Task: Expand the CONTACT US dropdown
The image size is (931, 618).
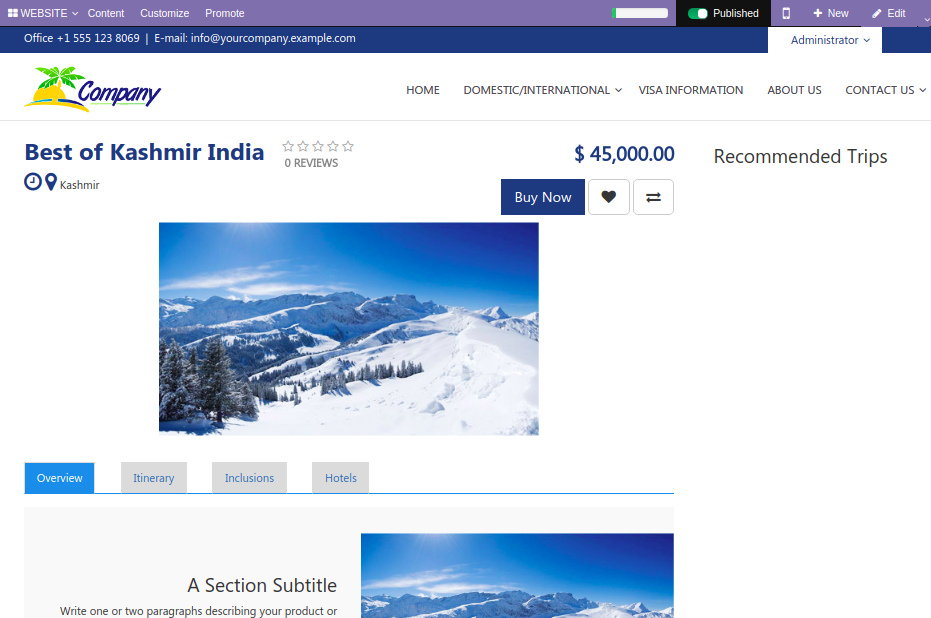Action: 885,90
